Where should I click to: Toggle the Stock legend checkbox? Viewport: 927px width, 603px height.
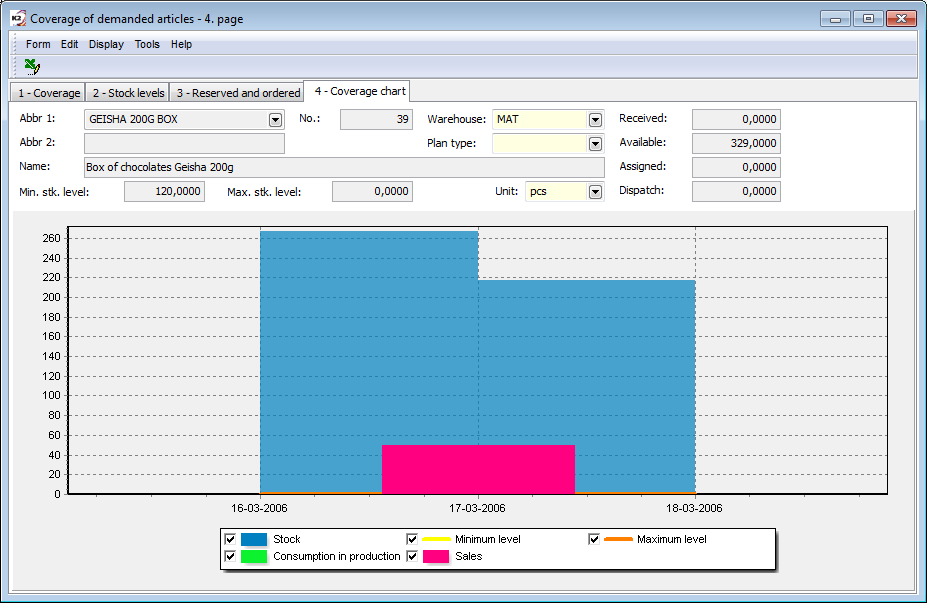230,539
